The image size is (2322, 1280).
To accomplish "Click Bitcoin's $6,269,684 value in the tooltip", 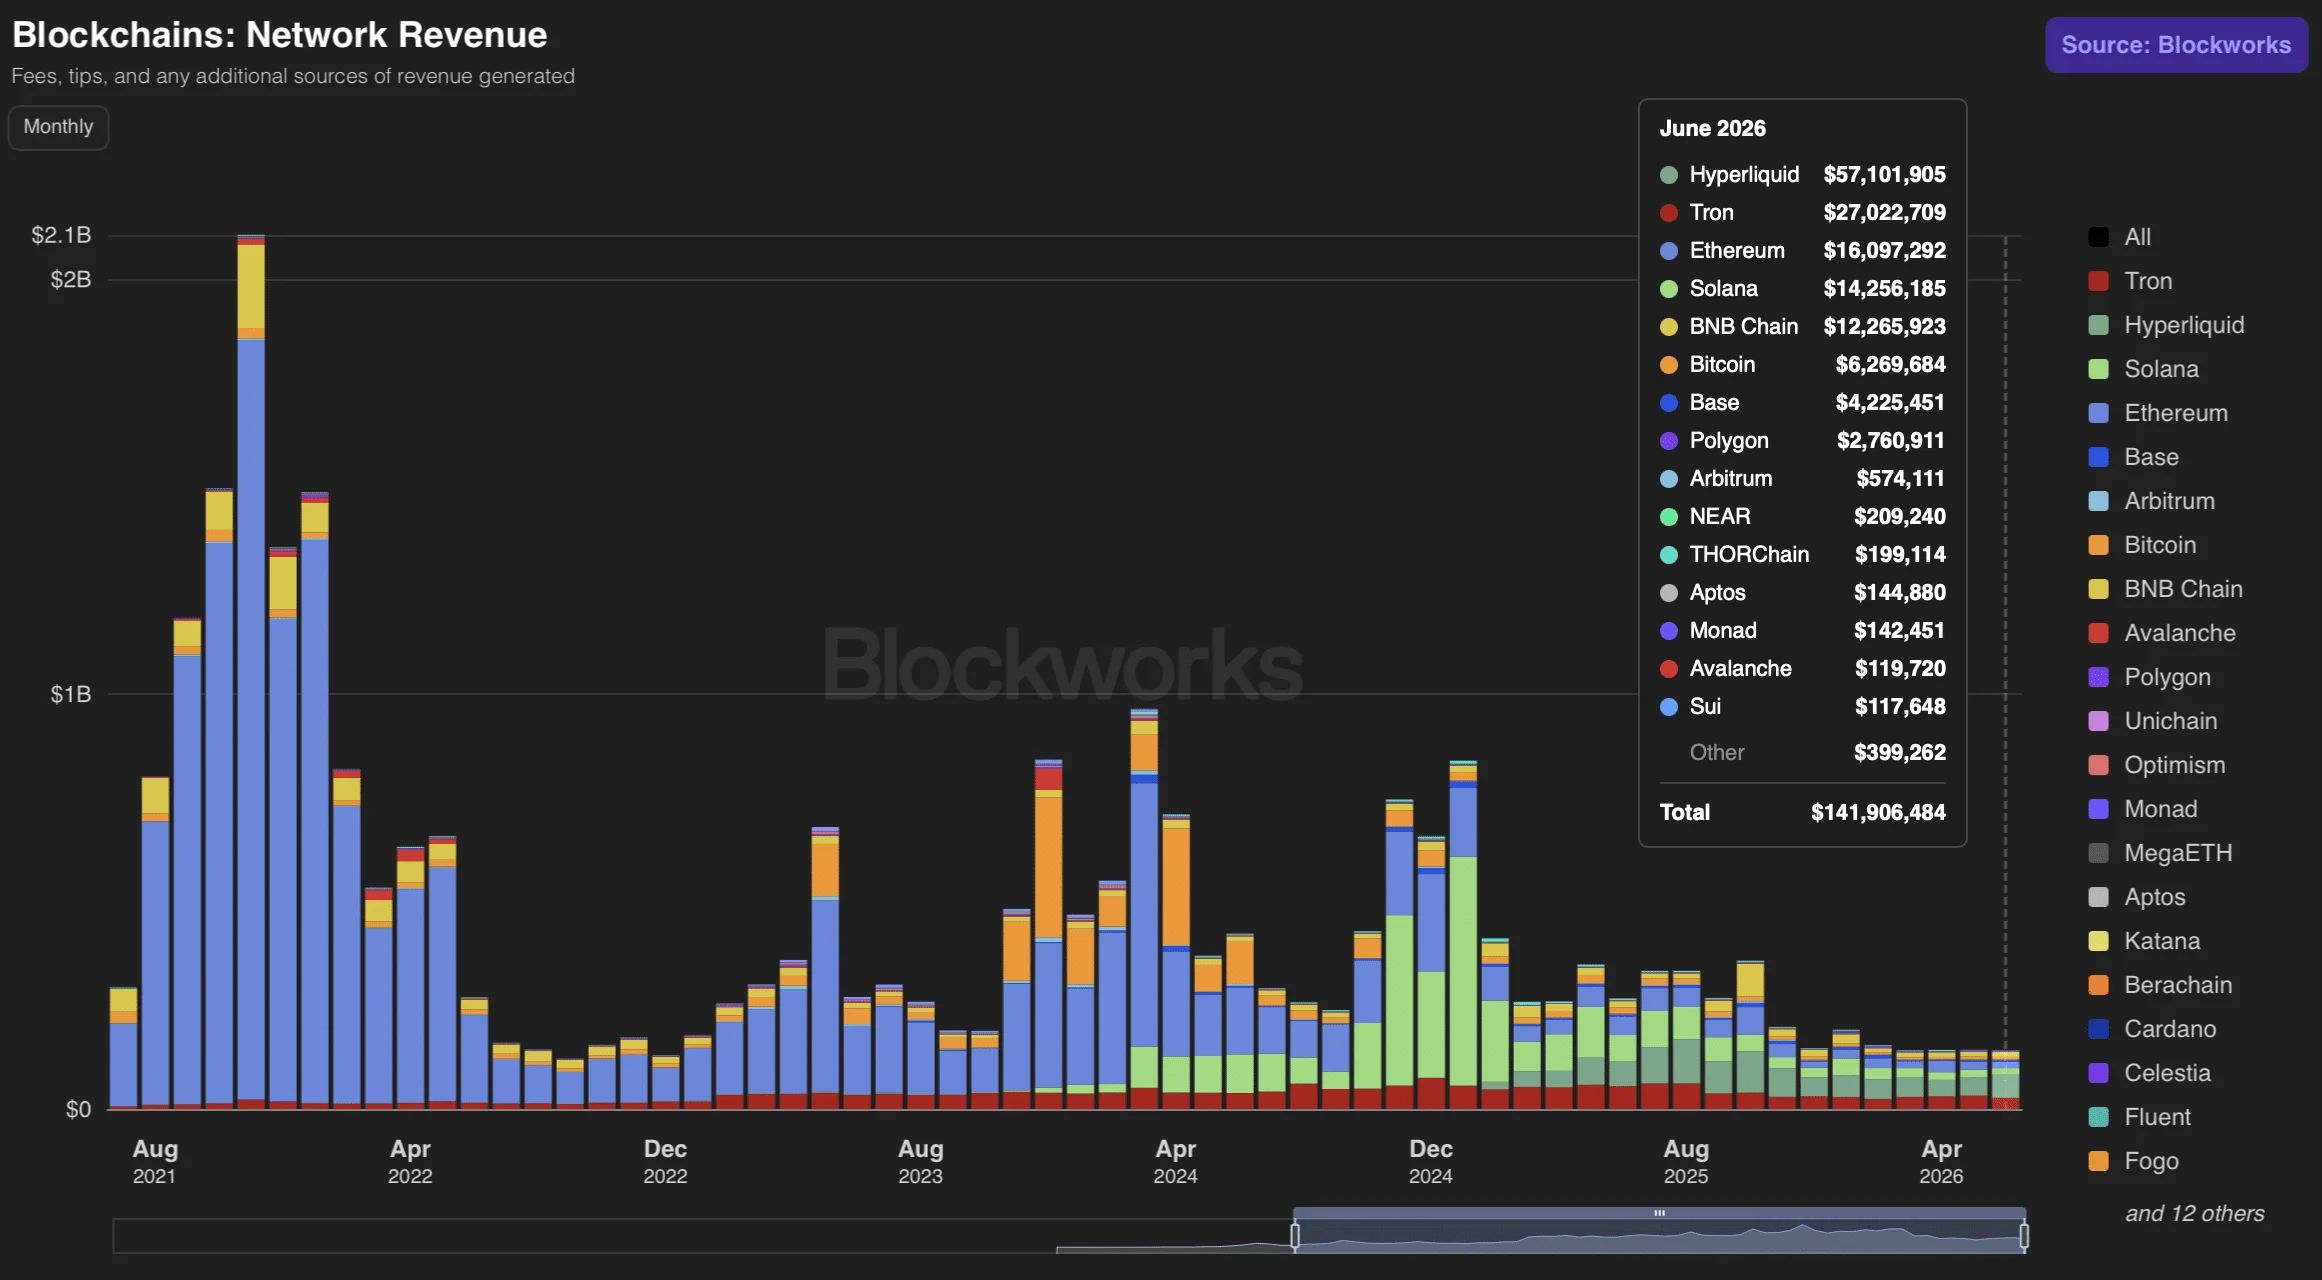I will (x=1890, y=364).
